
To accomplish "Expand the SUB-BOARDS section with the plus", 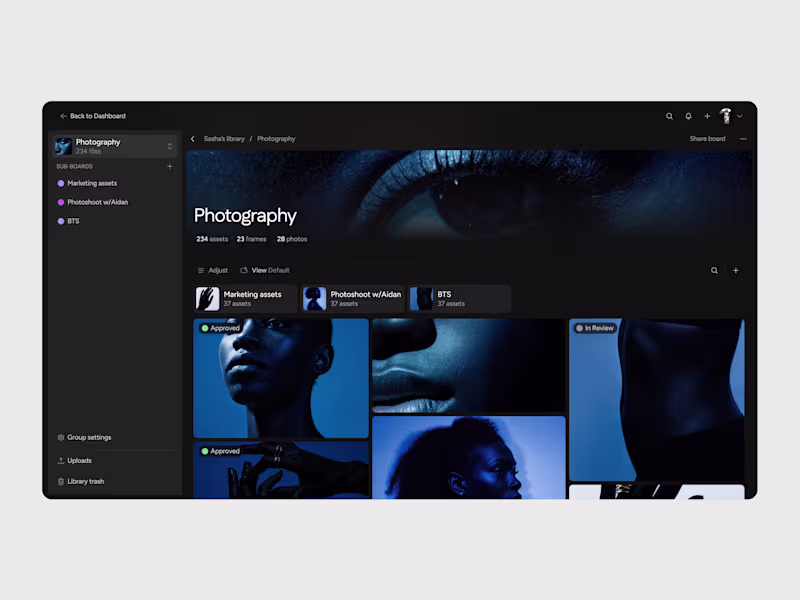I will 170,166.
